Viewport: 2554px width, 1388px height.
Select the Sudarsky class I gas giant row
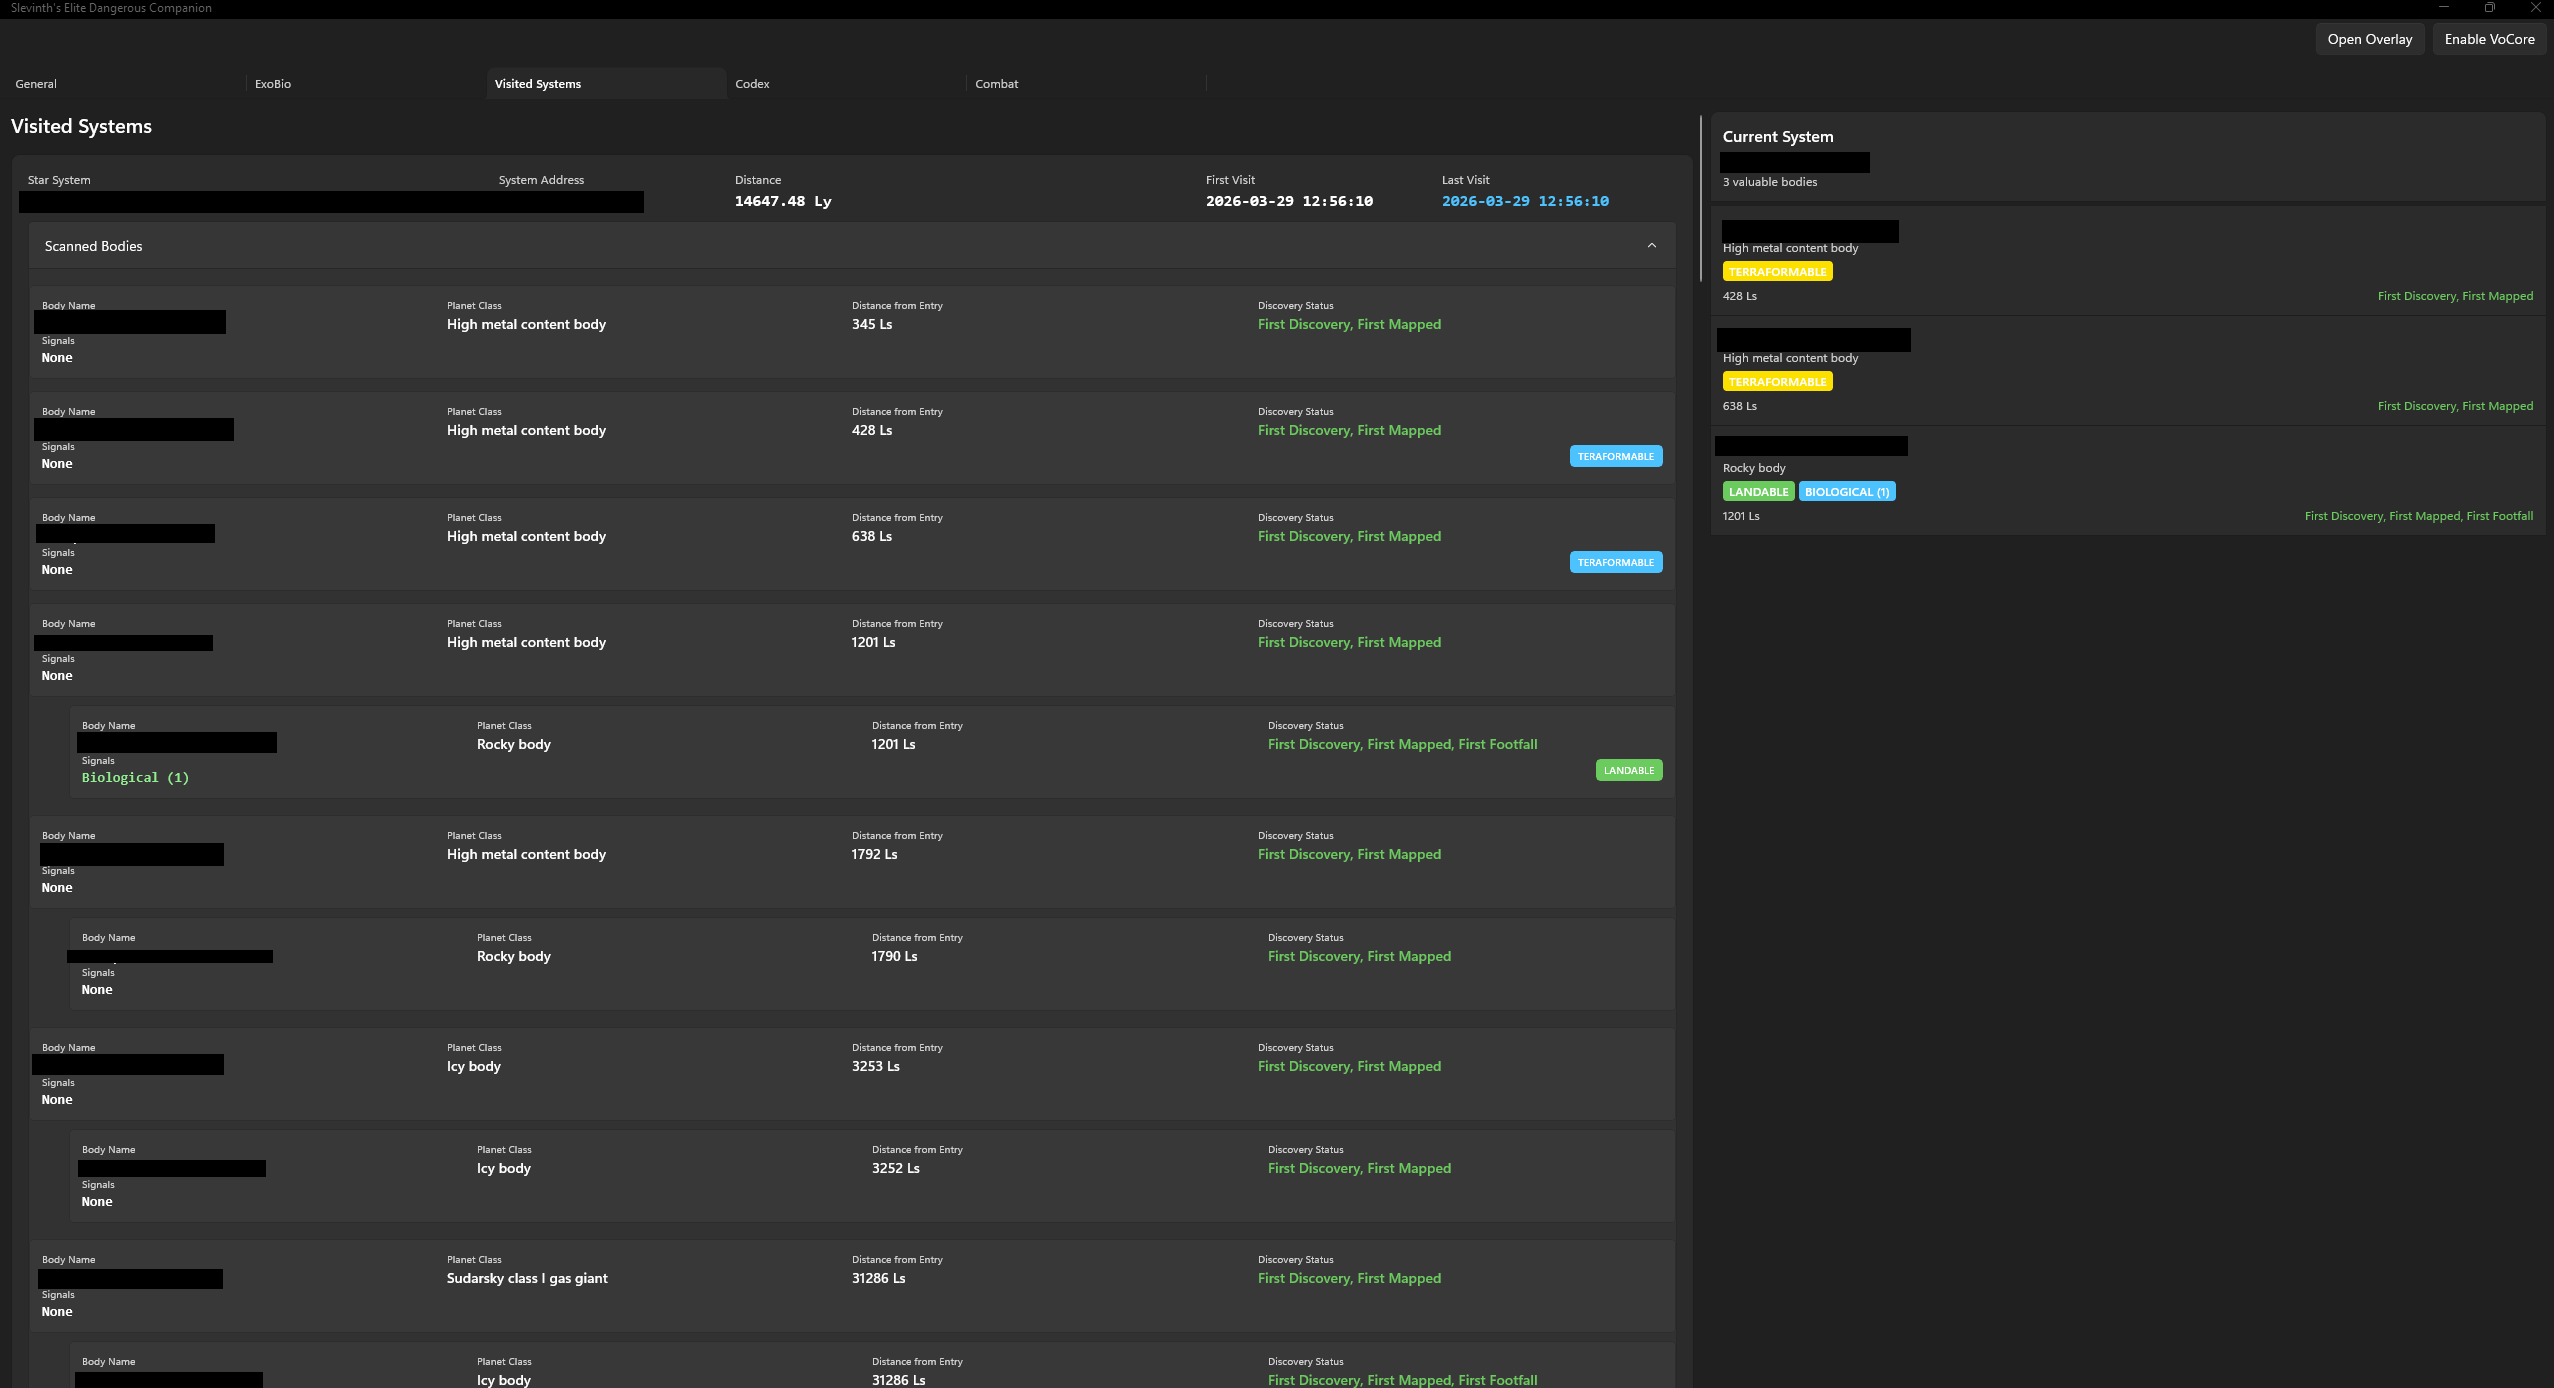pyautogui.click(x=527, y=1278)
